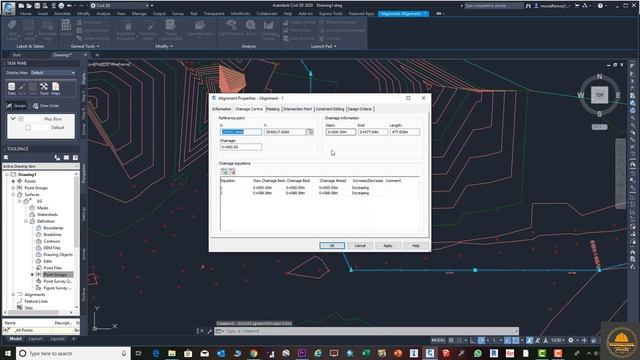This screenshot has width=640, height=360.
Task: Click the workspace switching gear in status bar
Action: coord(571,340)
